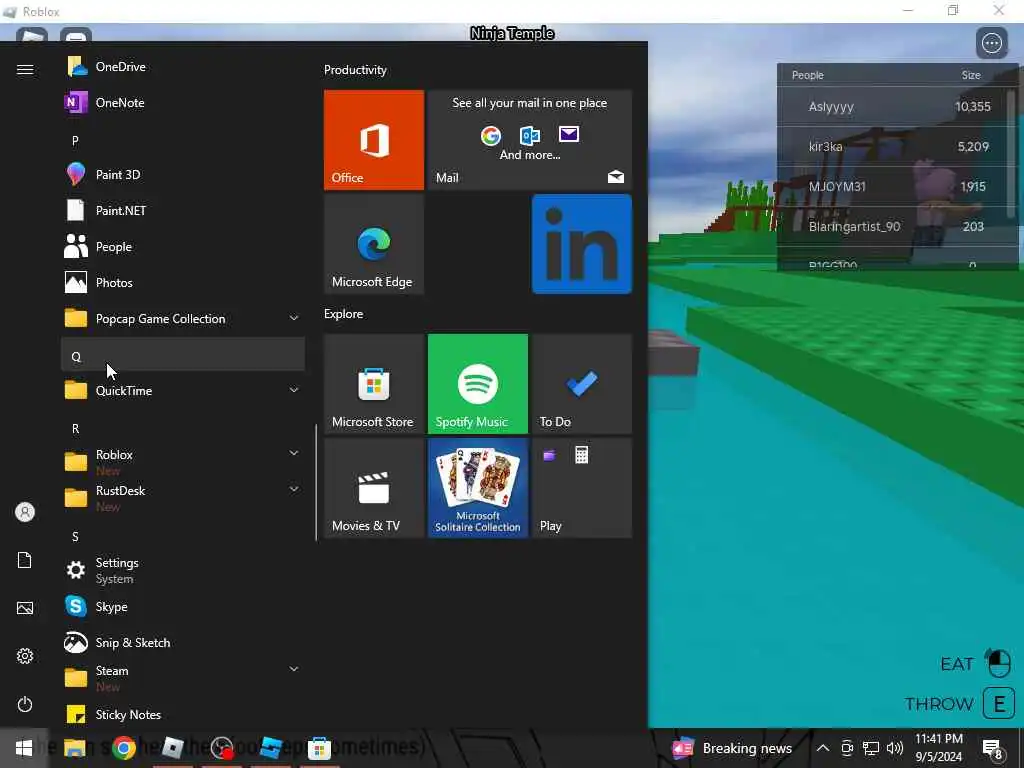Open Microsoft Store from taskbar
This screenshot has width=1024, height=768.
click(319, 748)
